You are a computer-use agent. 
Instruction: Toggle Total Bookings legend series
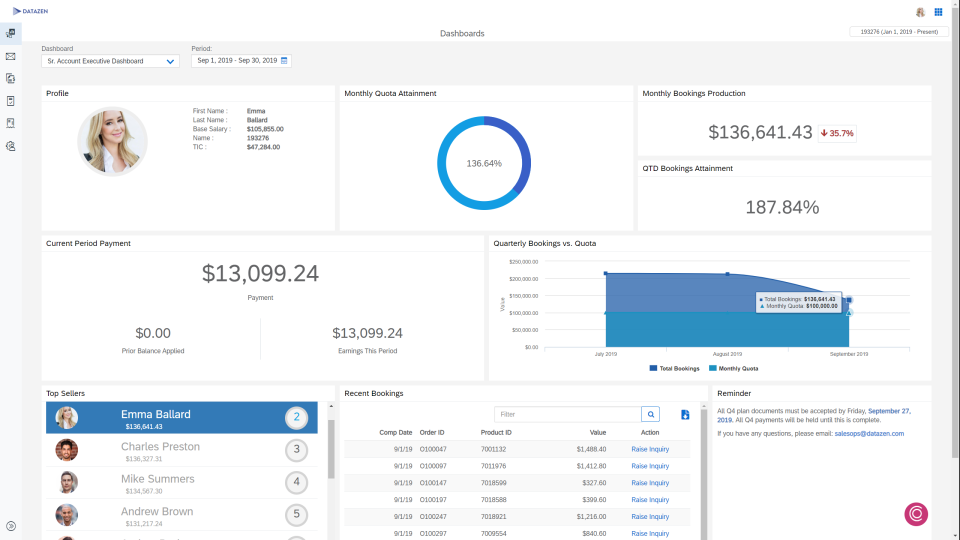(674, 369)
